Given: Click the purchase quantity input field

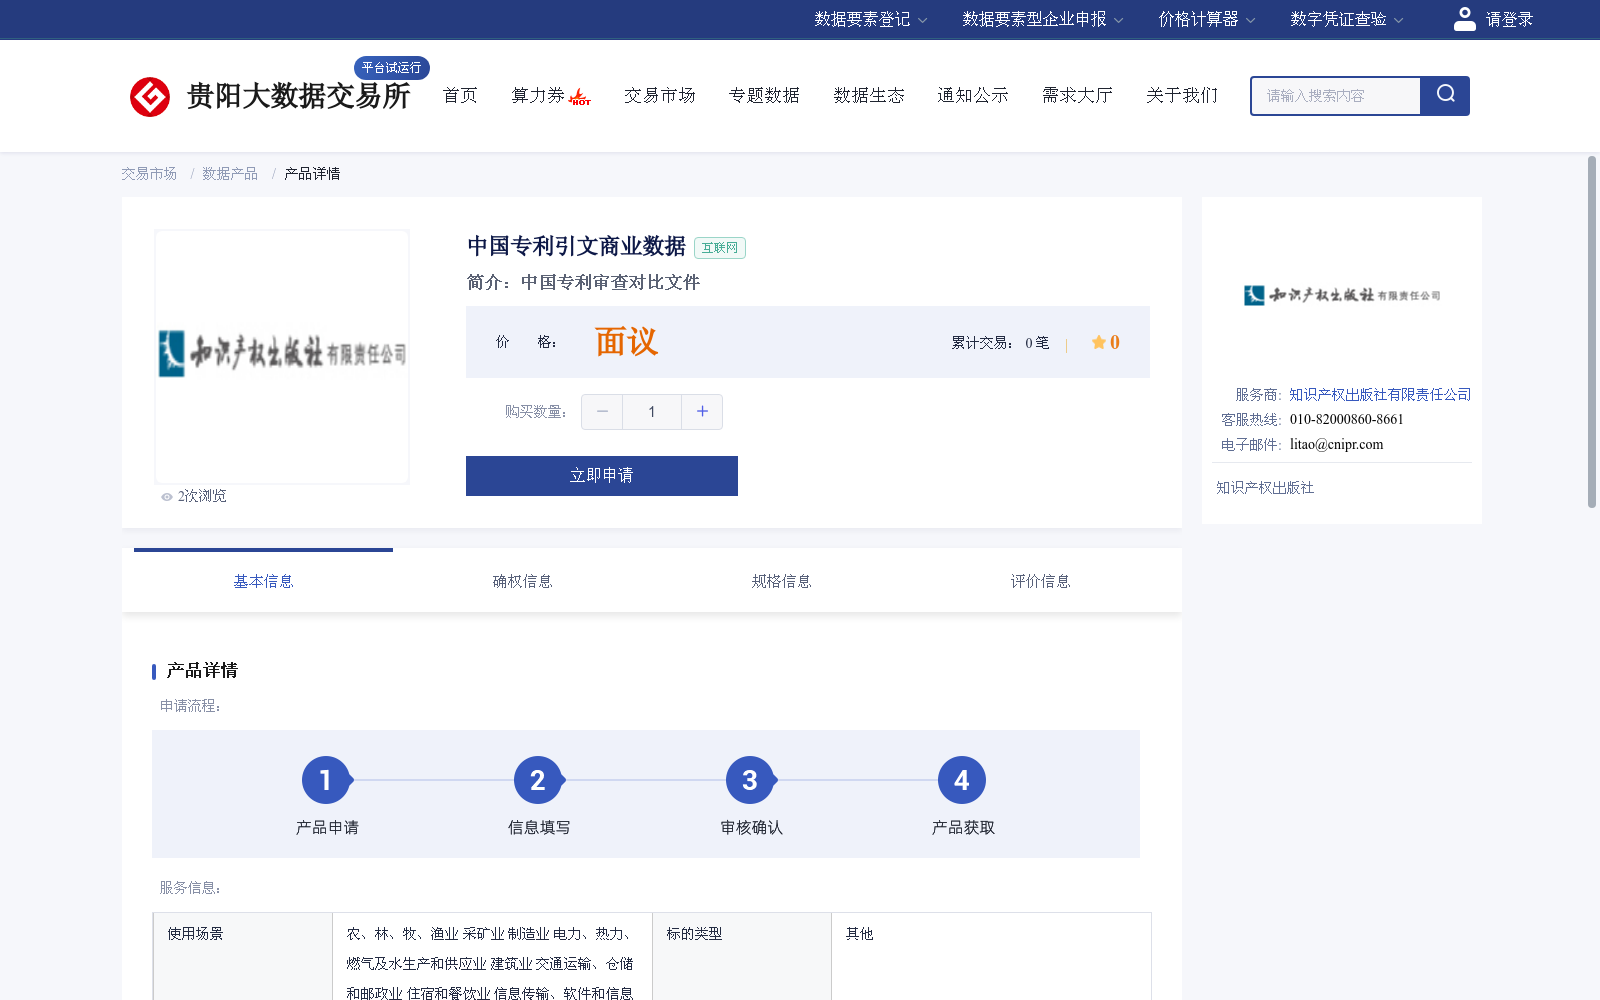Looking at the screenshot, I should click(652, 412).
